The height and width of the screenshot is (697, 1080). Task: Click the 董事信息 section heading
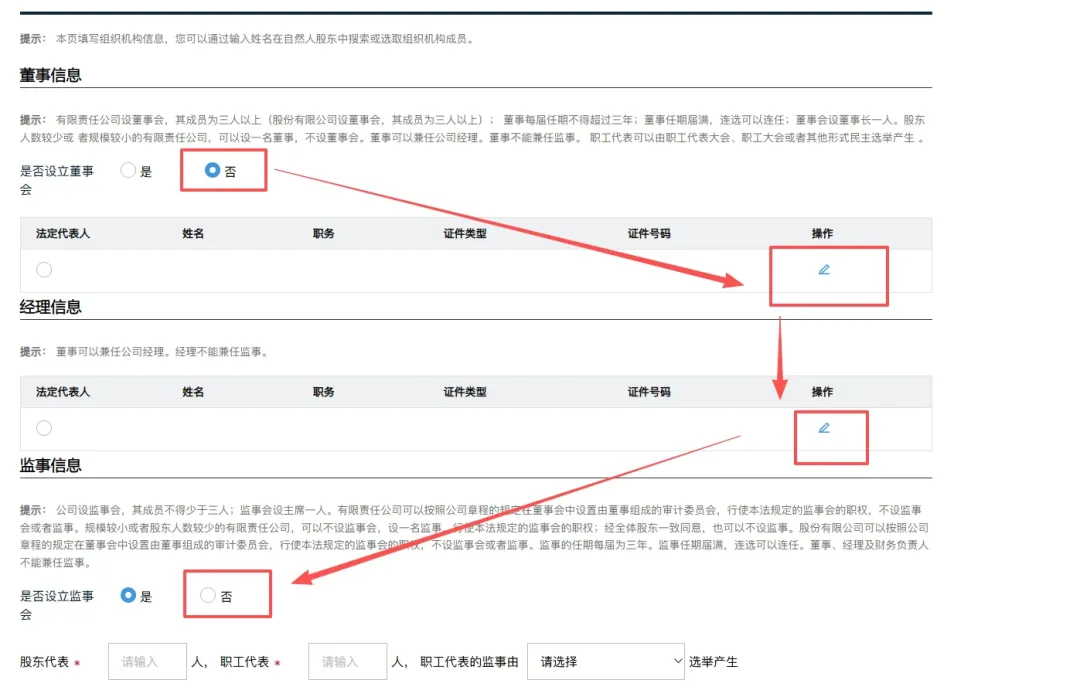[x=48, y=75]
